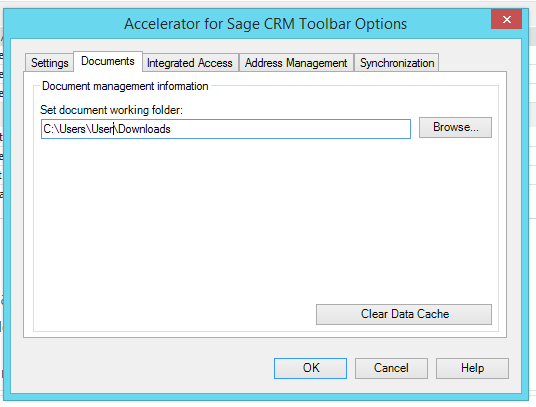536x407 pixels.
Task: Clear the data cache
Action: coord(404,314)
